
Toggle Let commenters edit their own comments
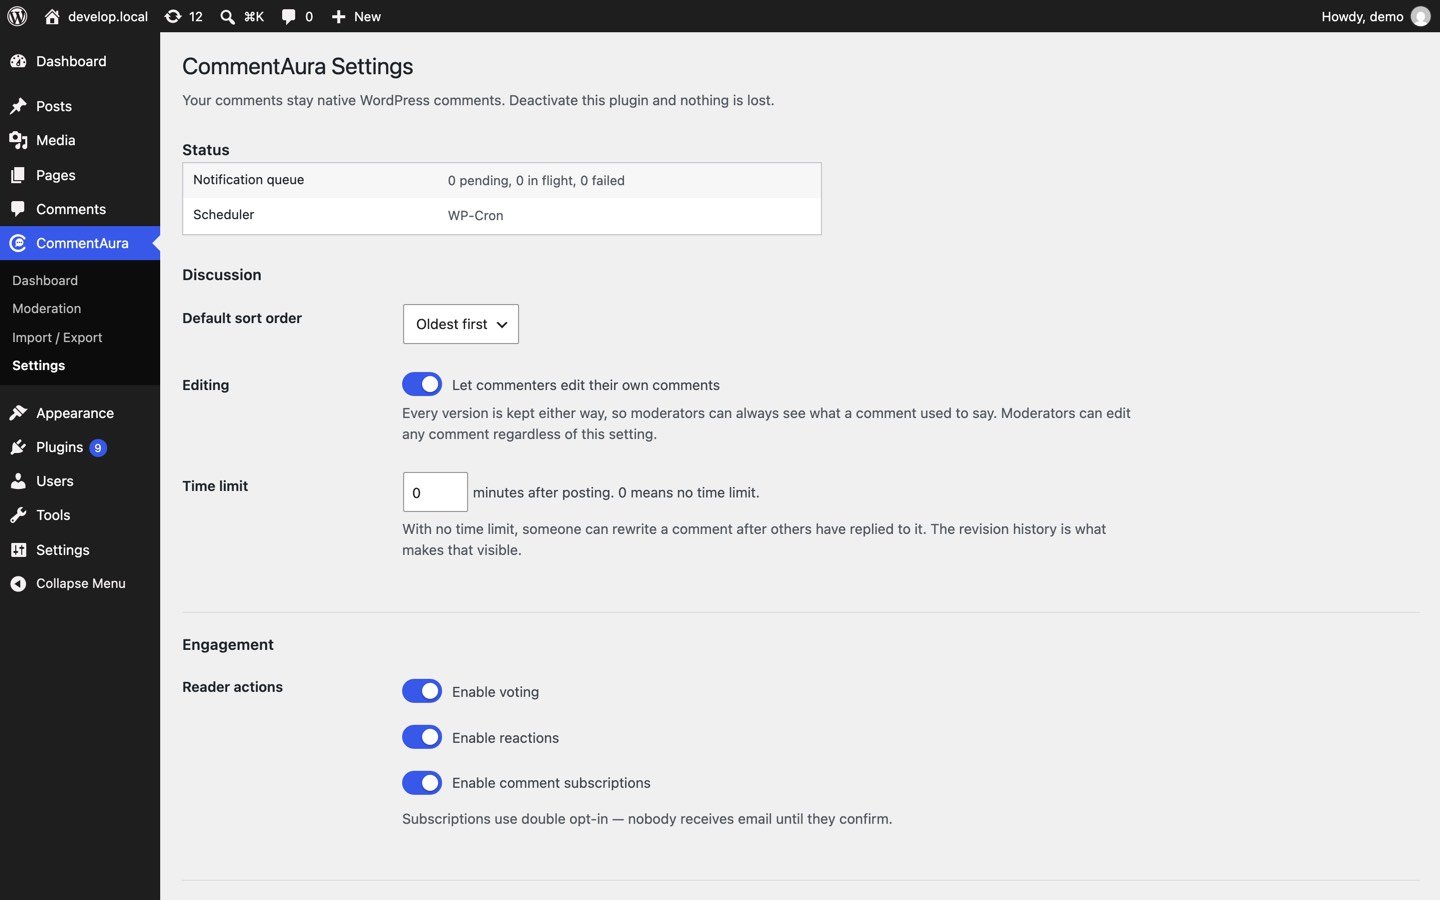point(422,384)
